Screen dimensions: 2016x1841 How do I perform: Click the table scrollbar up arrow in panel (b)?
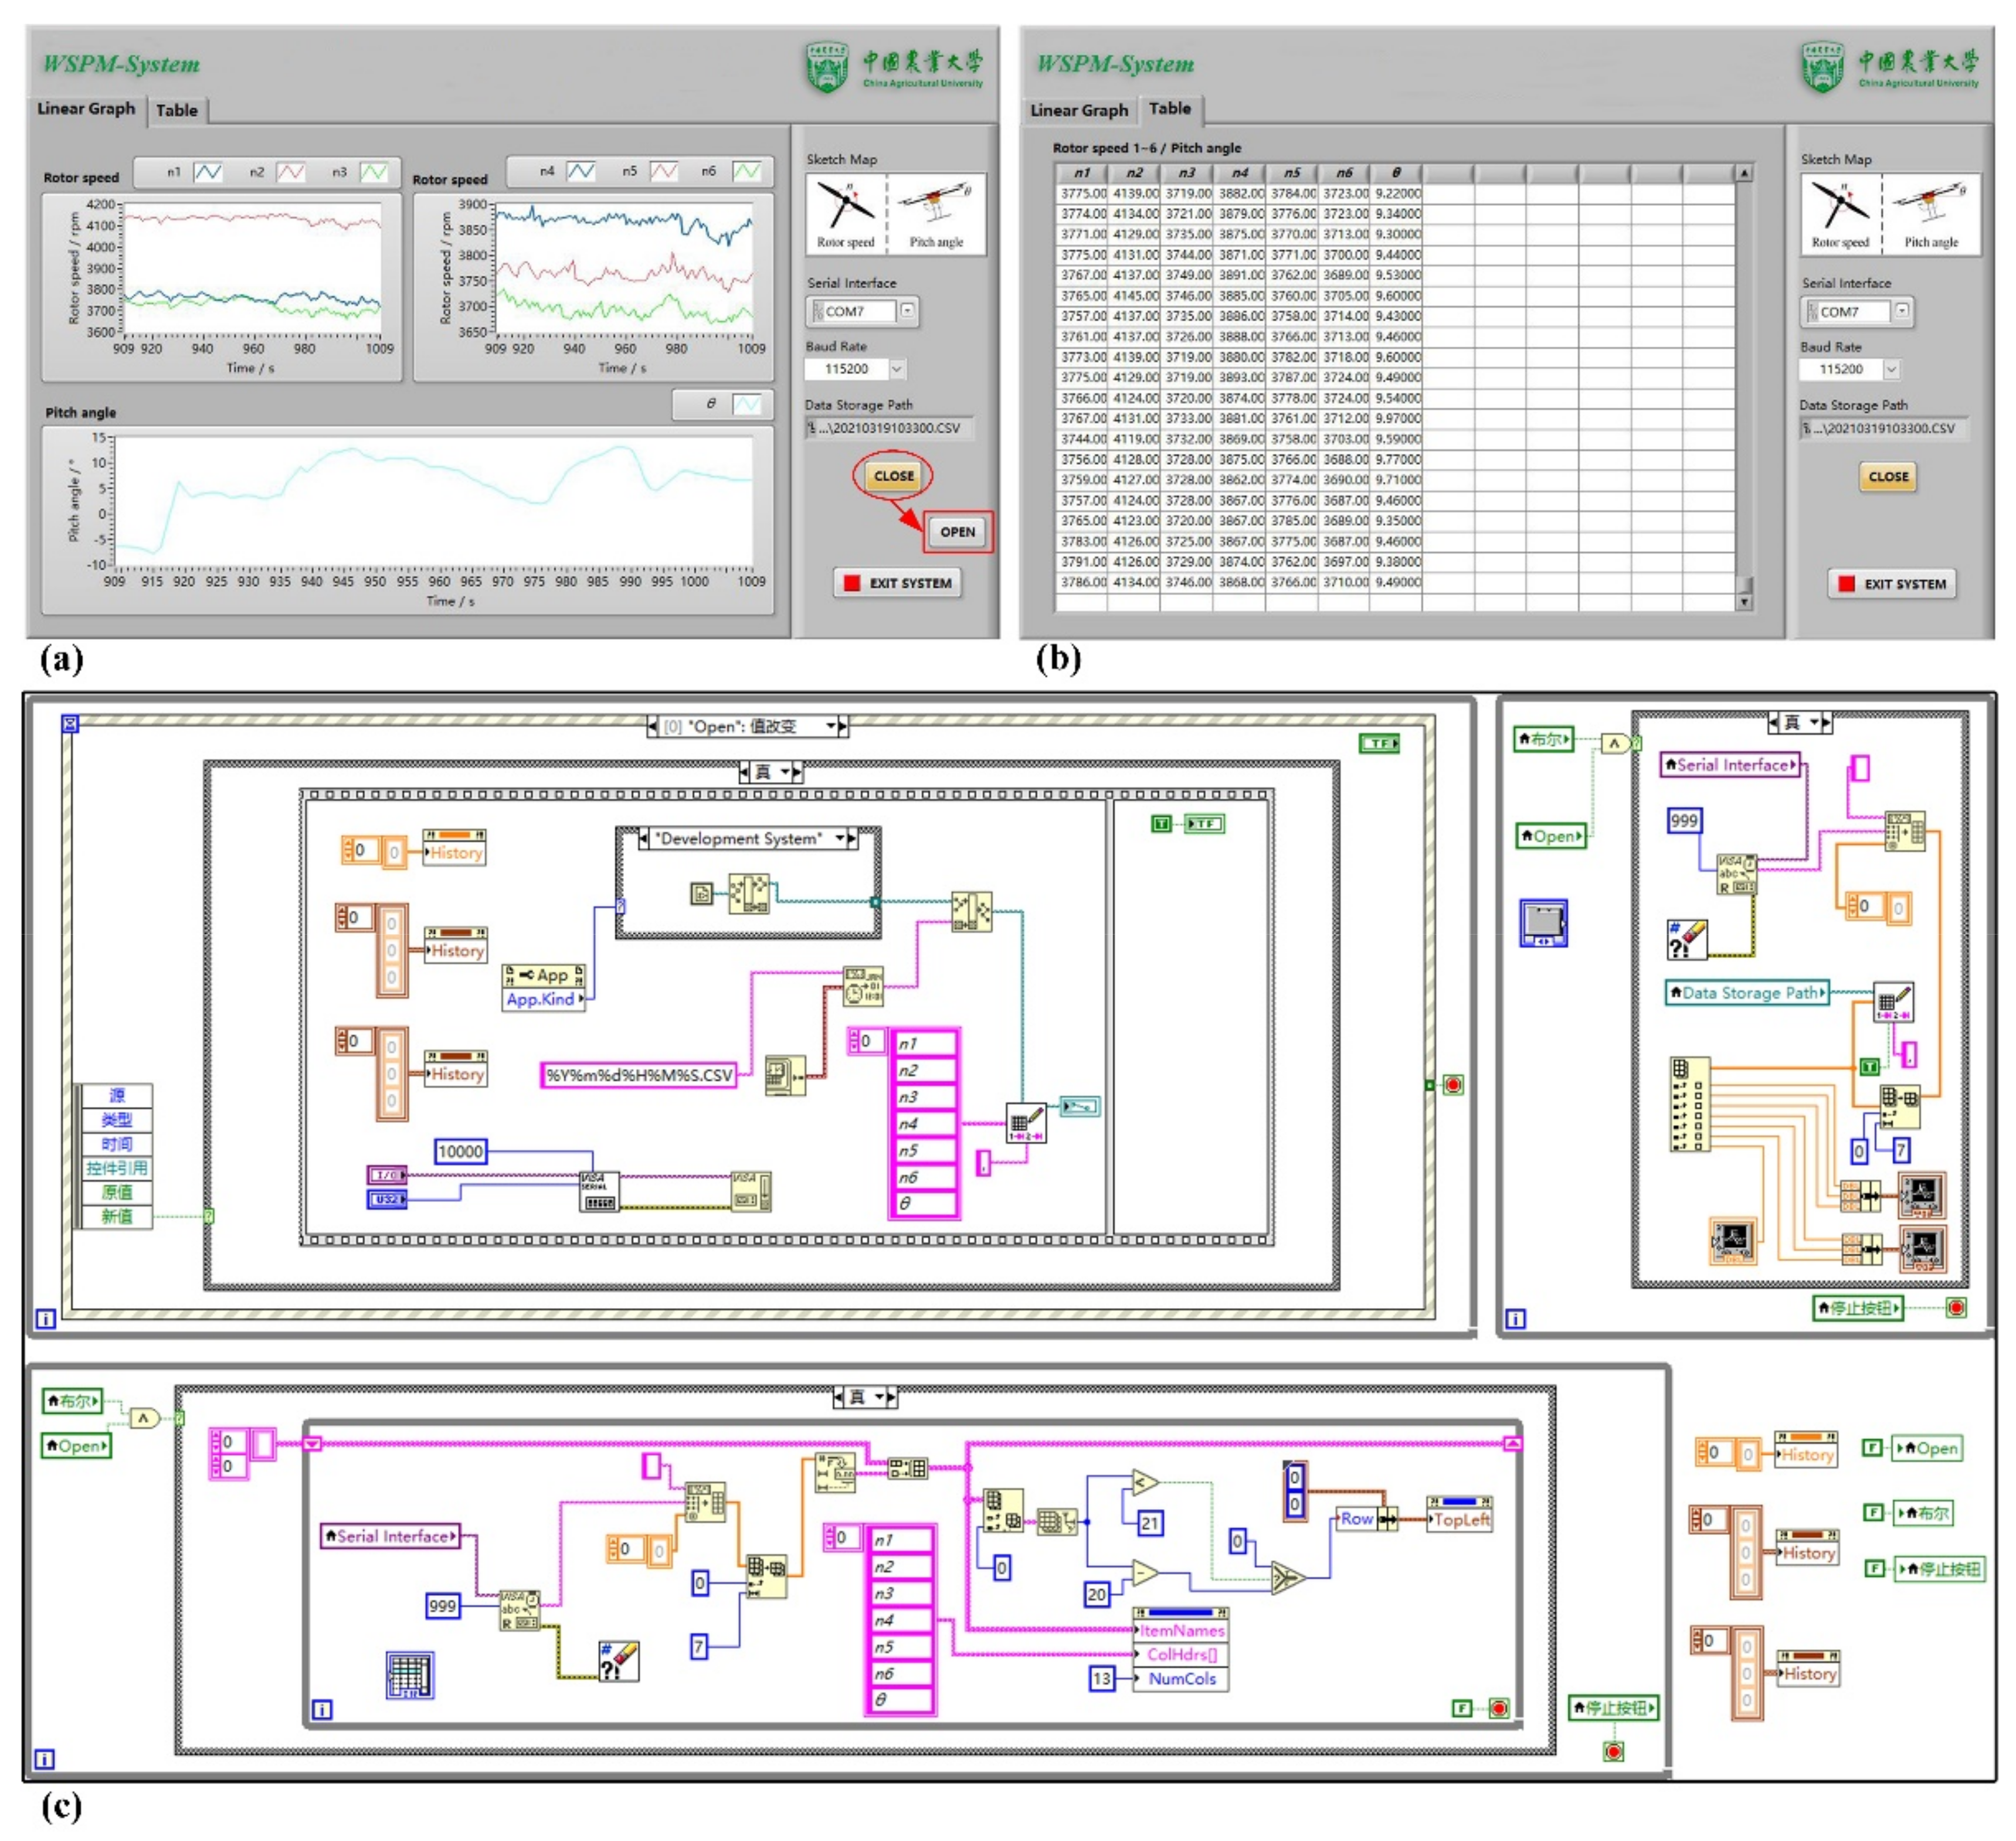pos(1744,173)
